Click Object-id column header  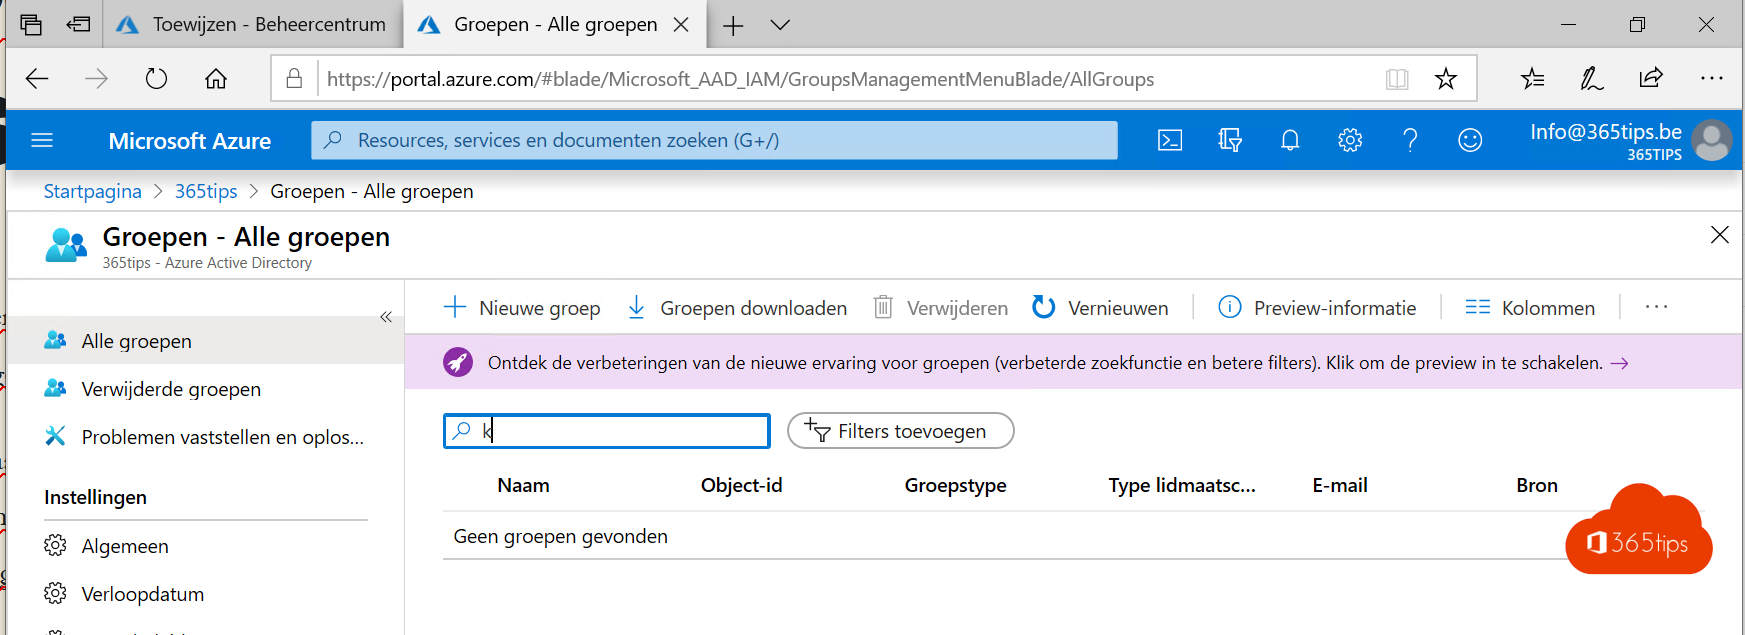[741, 485]
